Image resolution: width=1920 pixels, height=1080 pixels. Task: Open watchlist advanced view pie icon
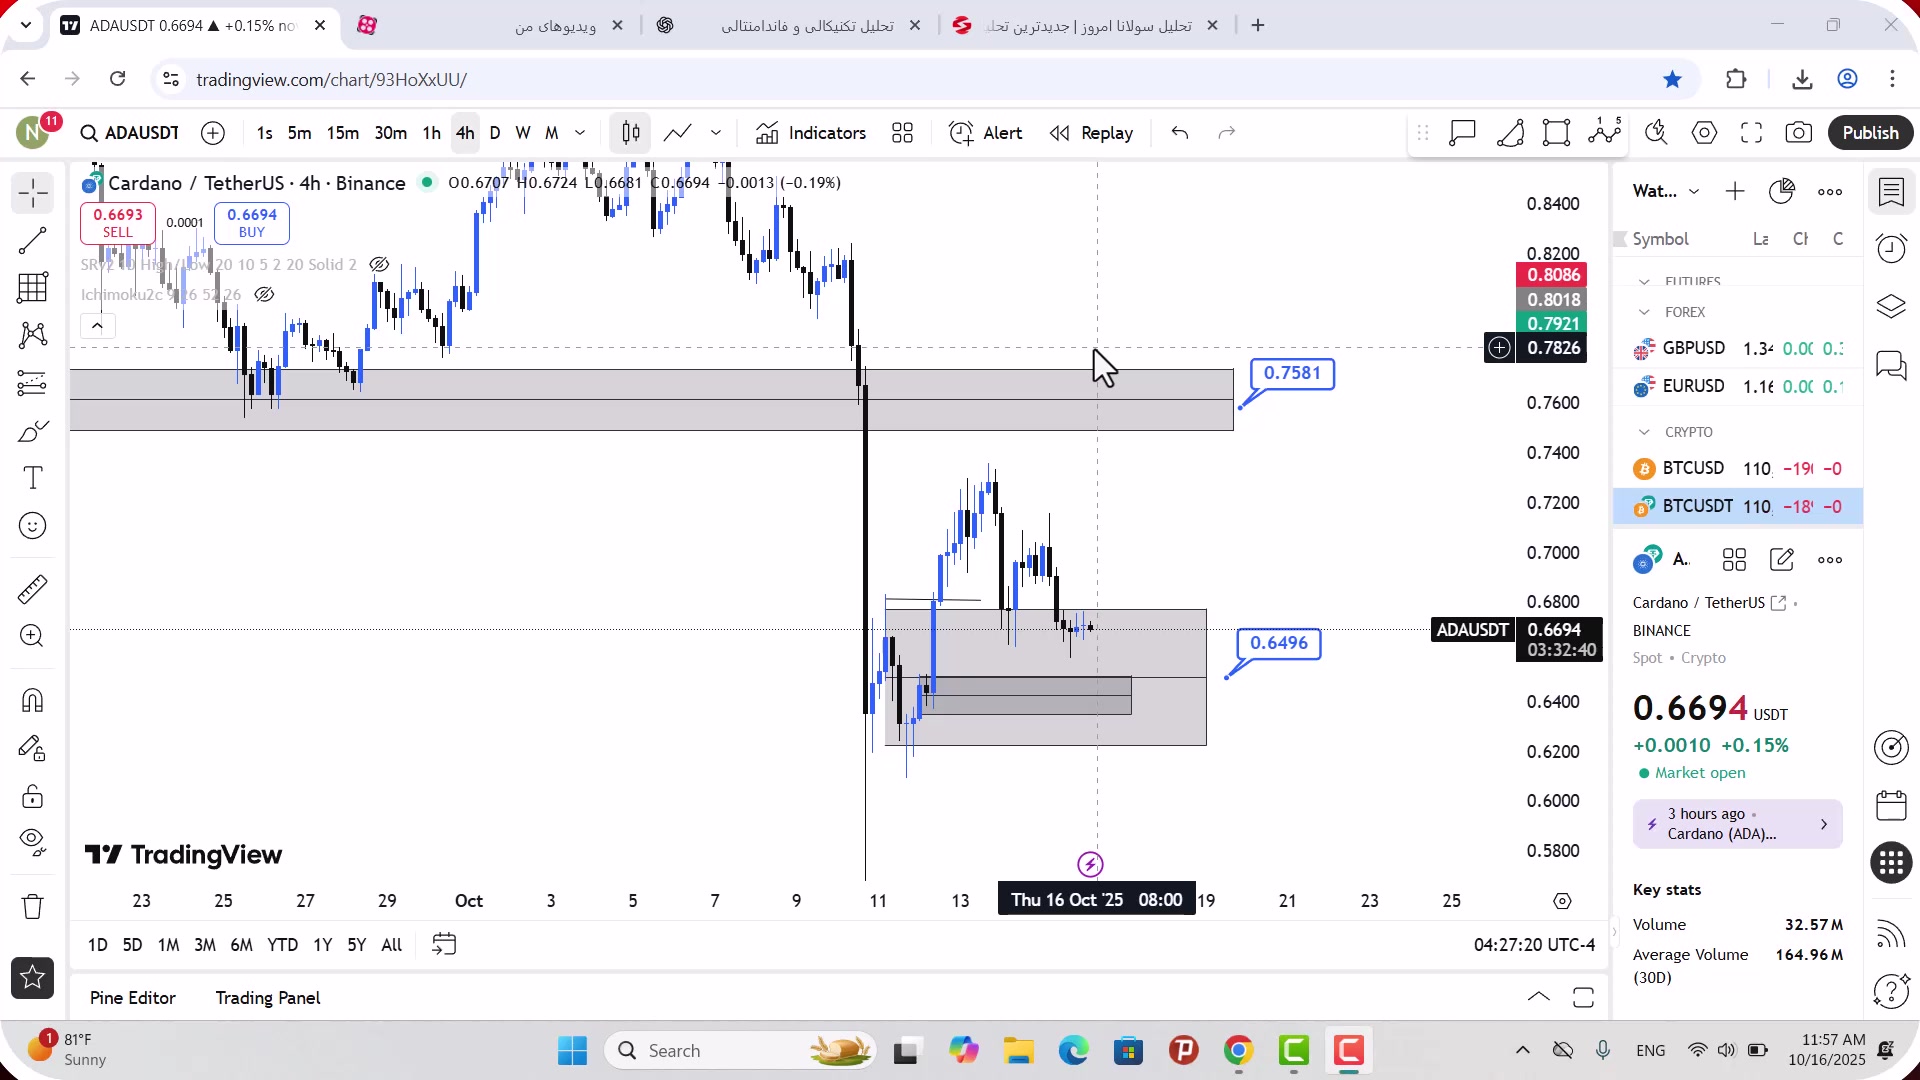point(1782,191)
